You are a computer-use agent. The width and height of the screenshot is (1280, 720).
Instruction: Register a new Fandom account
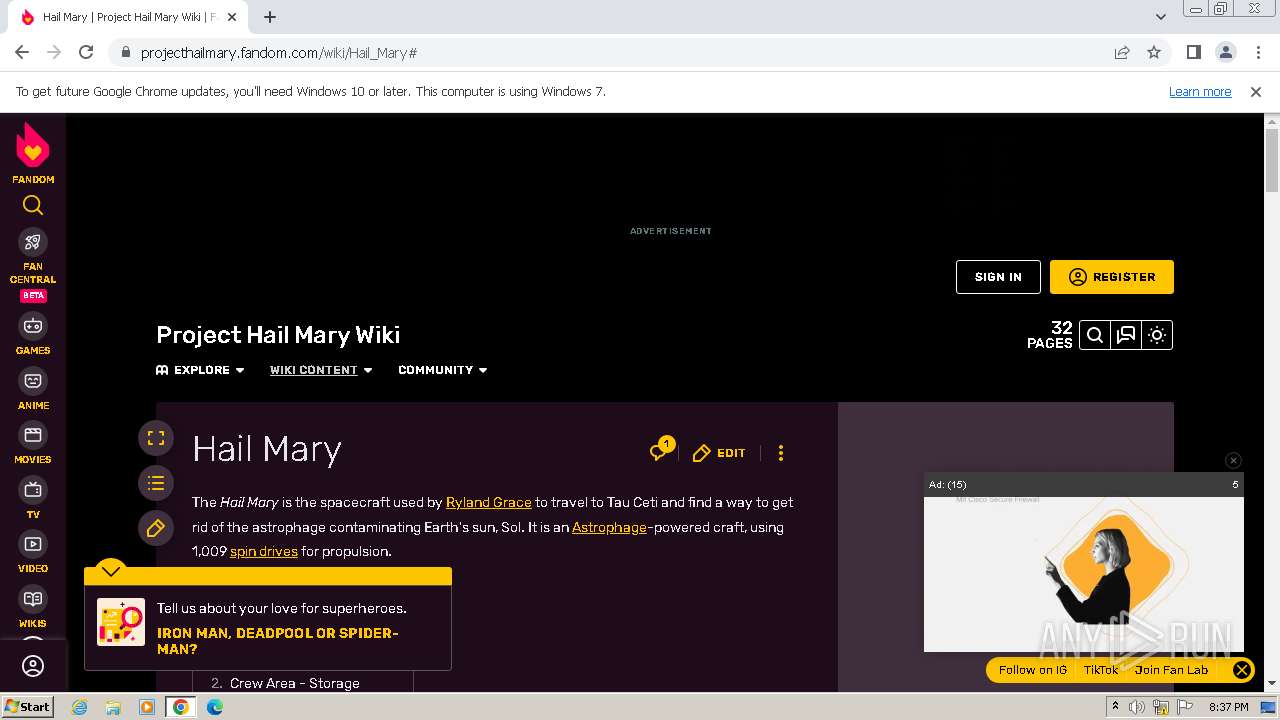1112,277
